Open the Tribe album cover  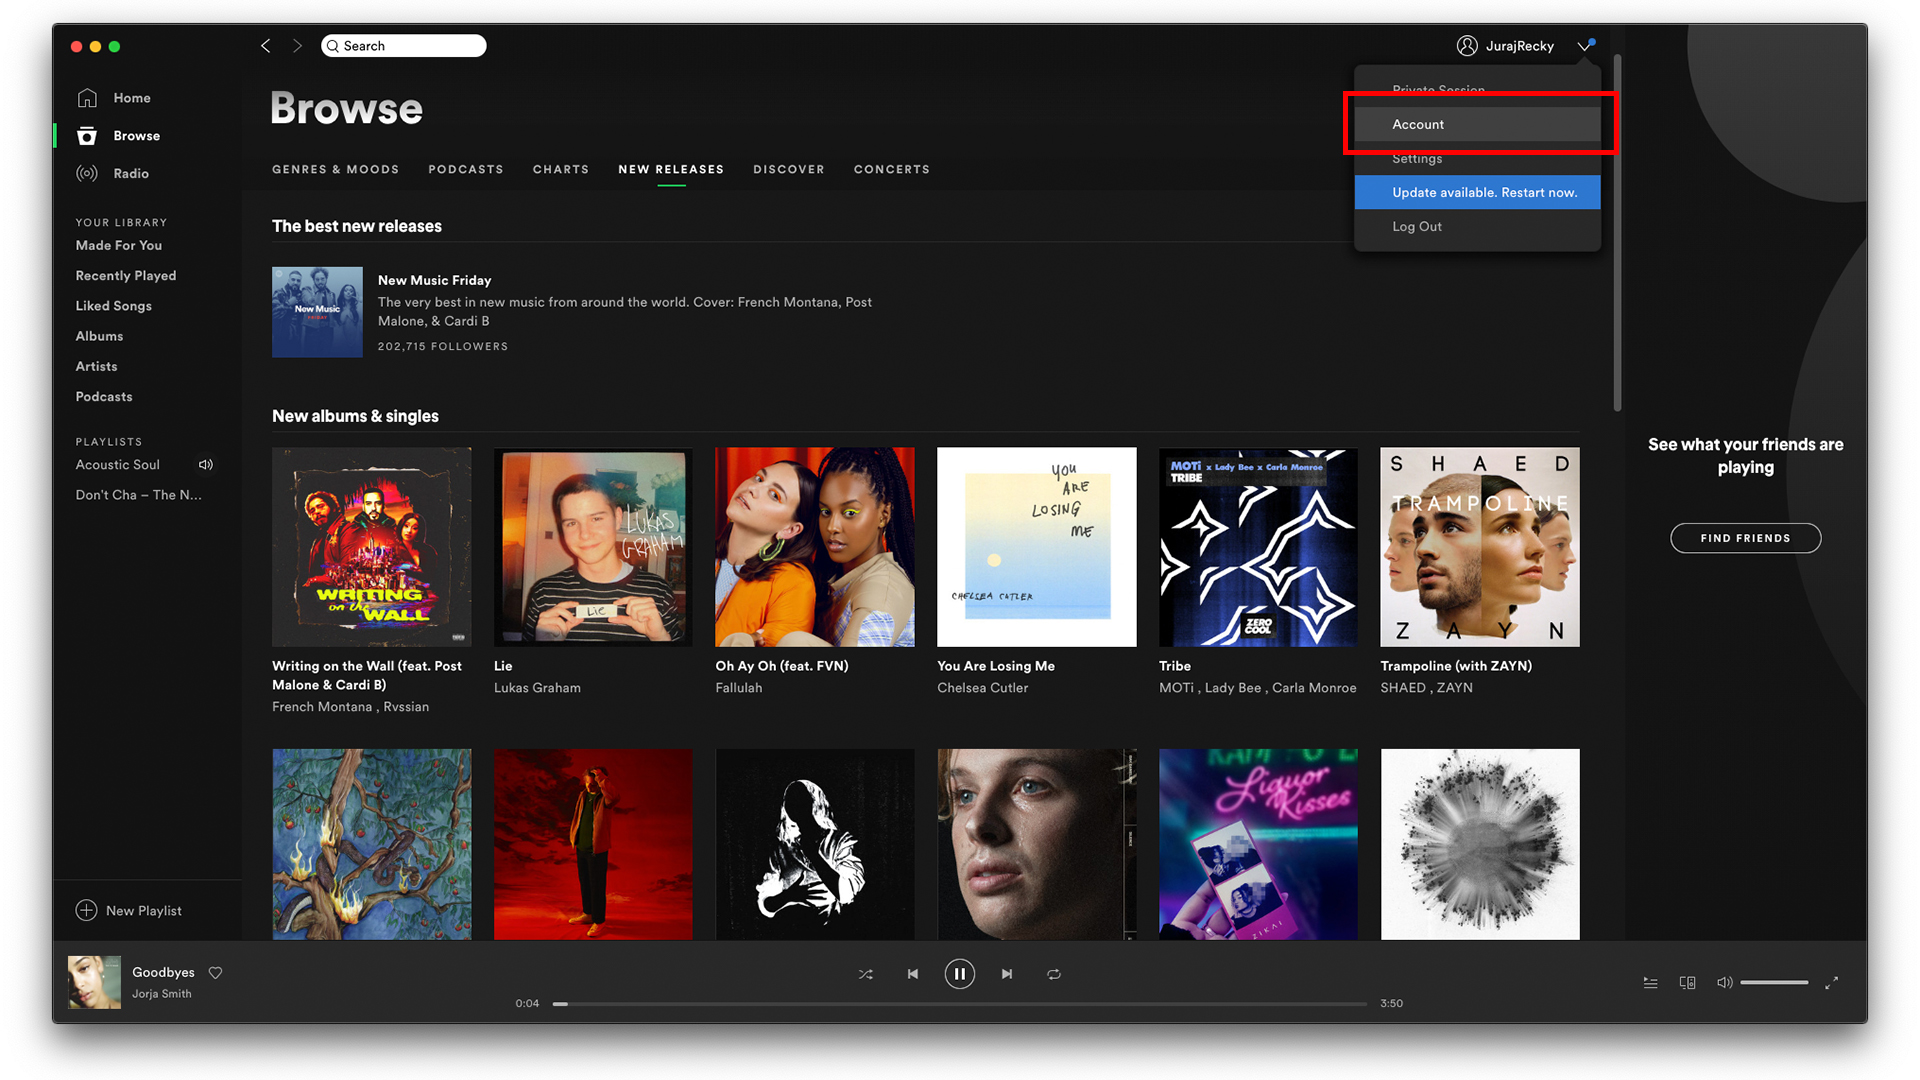pos(1258,547)
